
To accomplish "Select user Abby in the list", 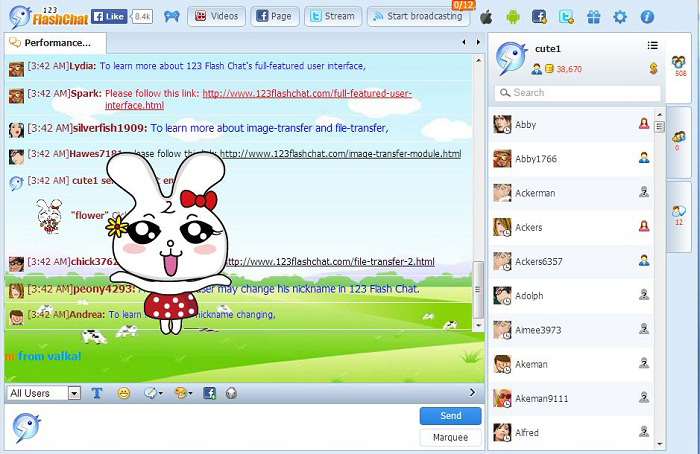I will pos(571,125).
